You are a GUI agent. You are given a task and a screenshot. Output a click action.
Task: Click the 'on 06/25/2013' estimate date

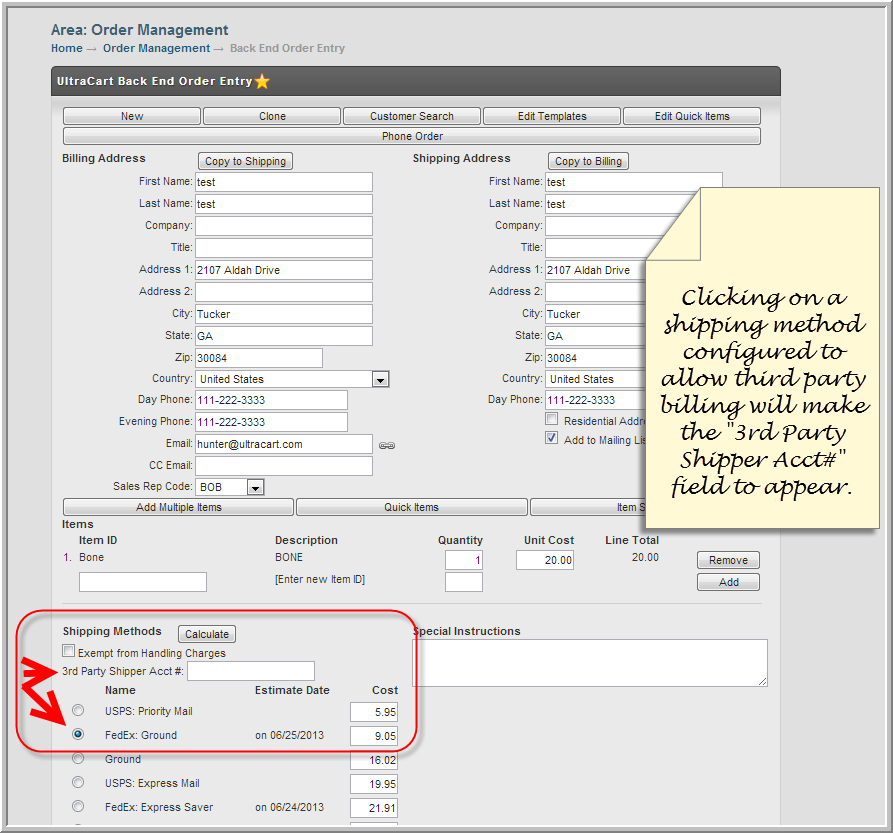(289, 735)
